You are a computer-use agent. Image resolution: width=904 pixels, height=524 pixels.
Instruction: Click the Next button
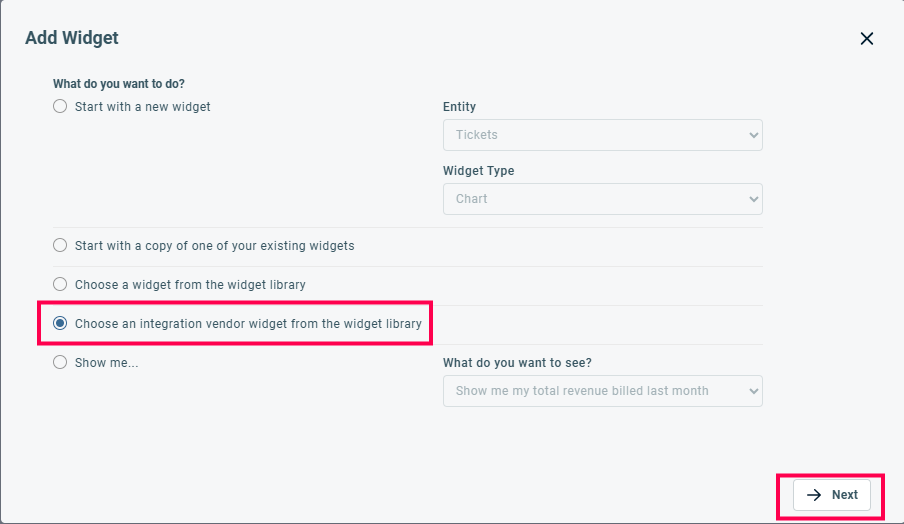(832, 495)
